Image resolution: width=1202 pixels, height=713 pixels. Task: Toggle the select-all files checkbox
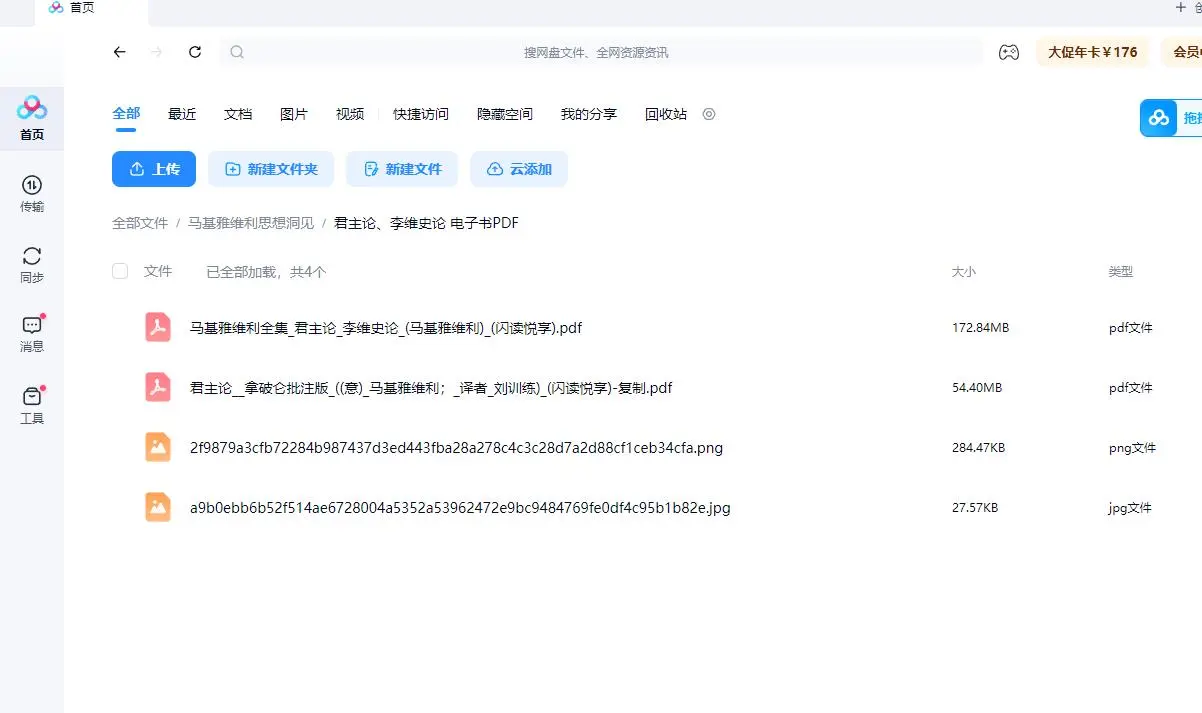[x=120, y=271]
